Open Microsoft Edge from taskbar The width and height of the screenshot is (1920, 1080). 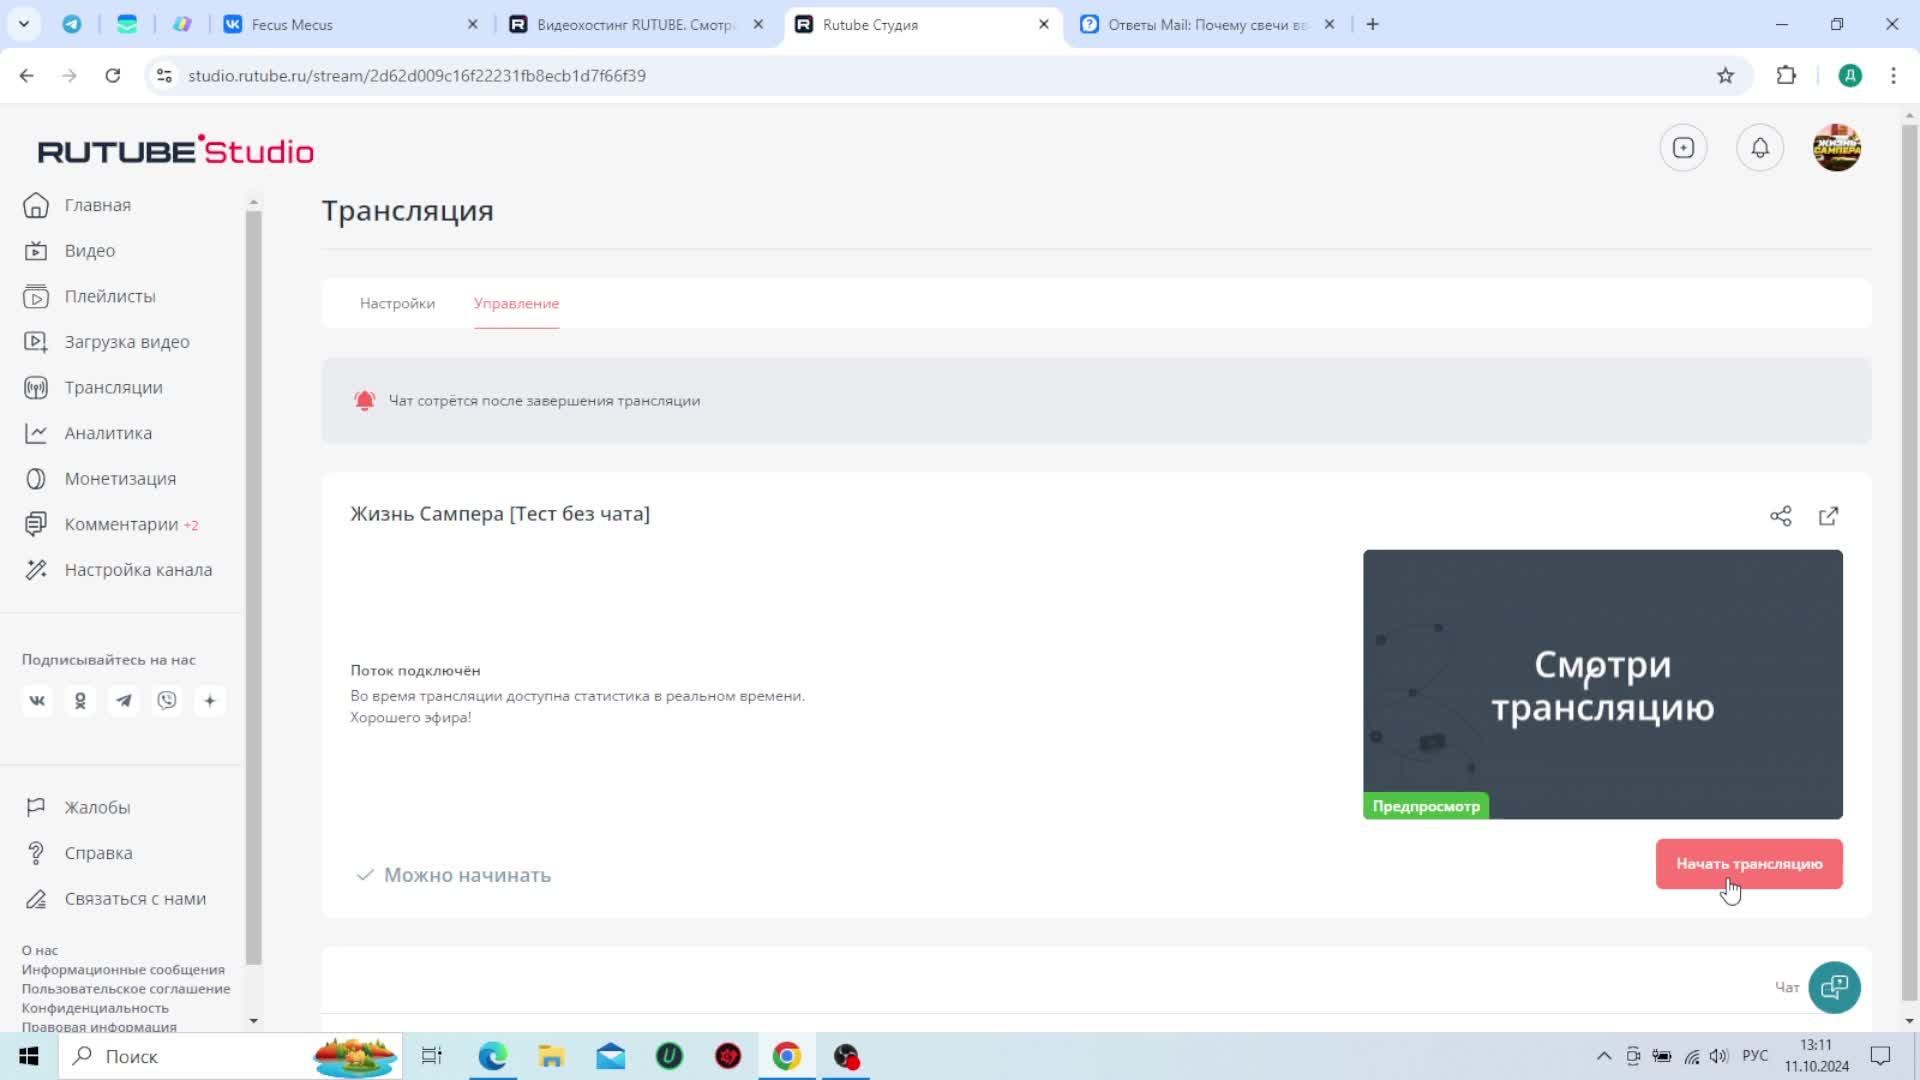click(x=492, y=1056)
